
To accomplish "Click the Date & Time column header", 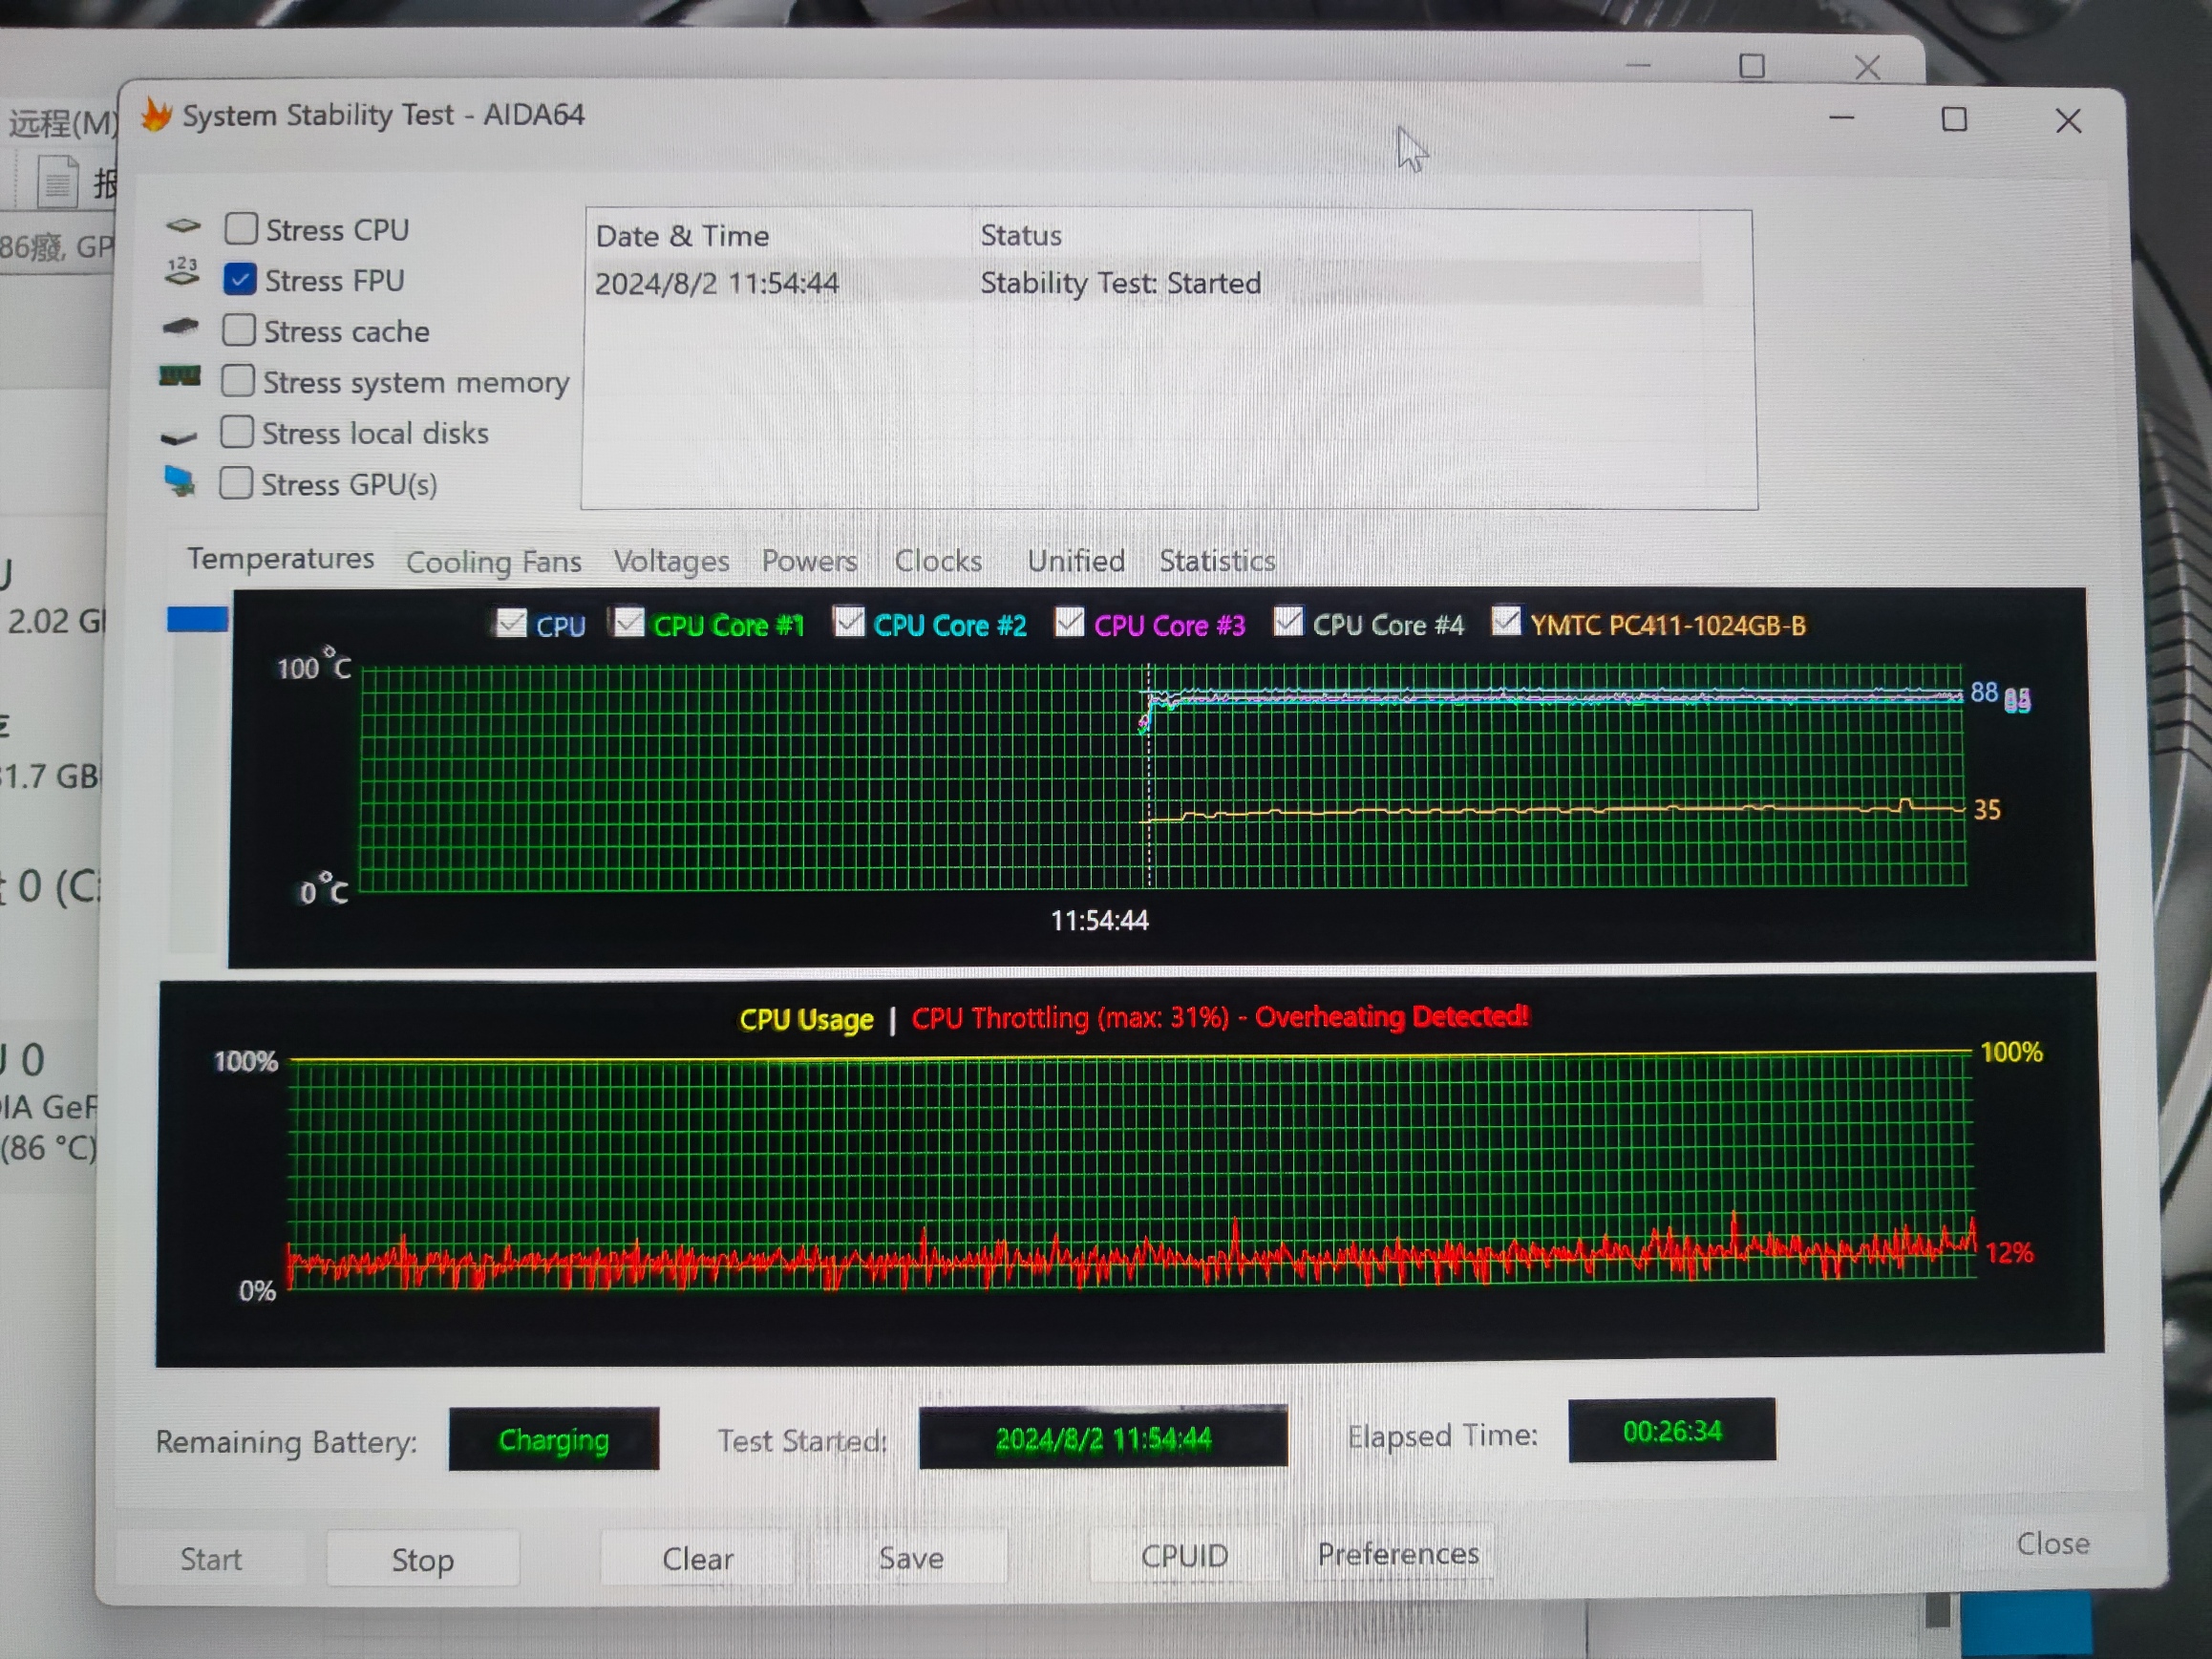I will [682, 236].
